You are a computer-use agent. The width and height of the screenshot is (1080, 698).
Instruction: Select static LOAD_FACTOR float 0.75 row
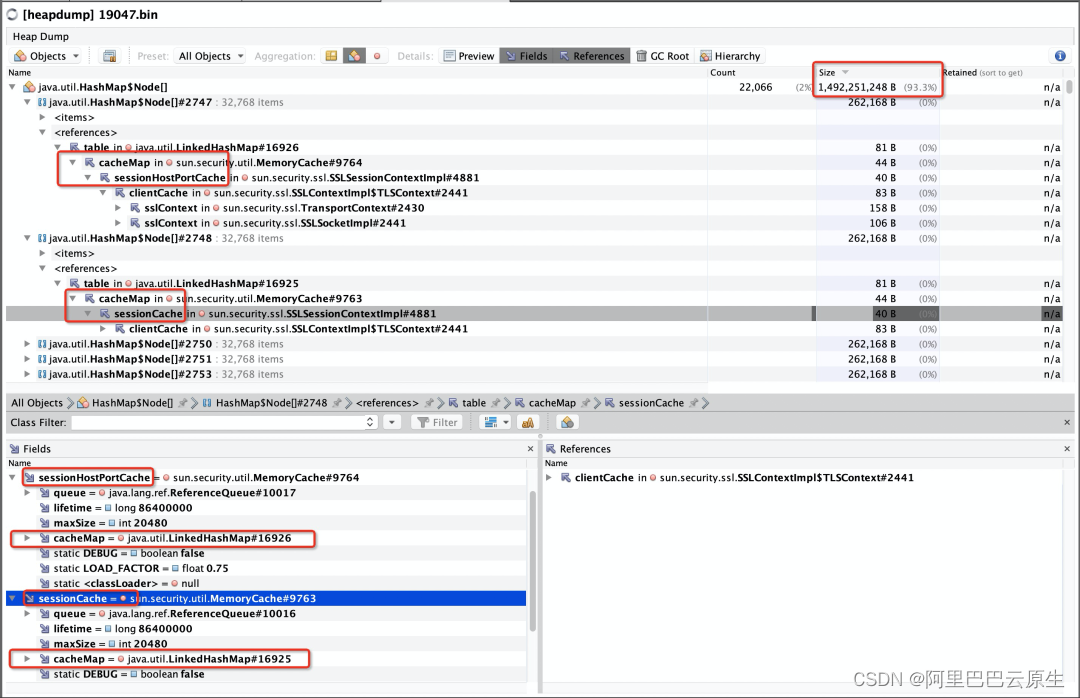[x=266, y=568]
